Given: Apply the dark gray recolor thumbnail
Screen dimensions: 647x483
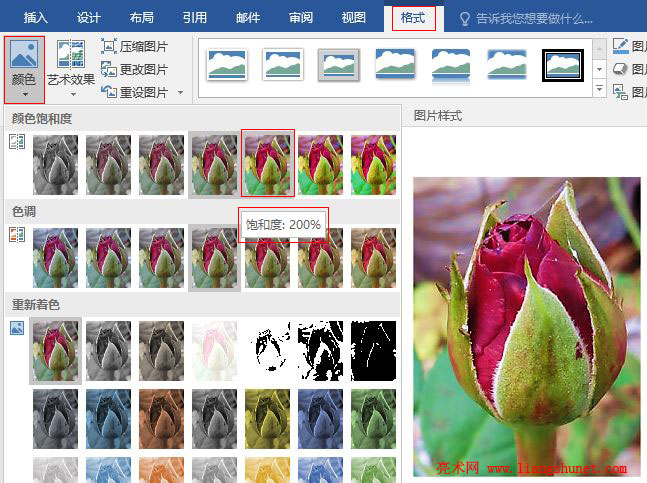Looking at the screenshot, I should [x=55, y=419].
